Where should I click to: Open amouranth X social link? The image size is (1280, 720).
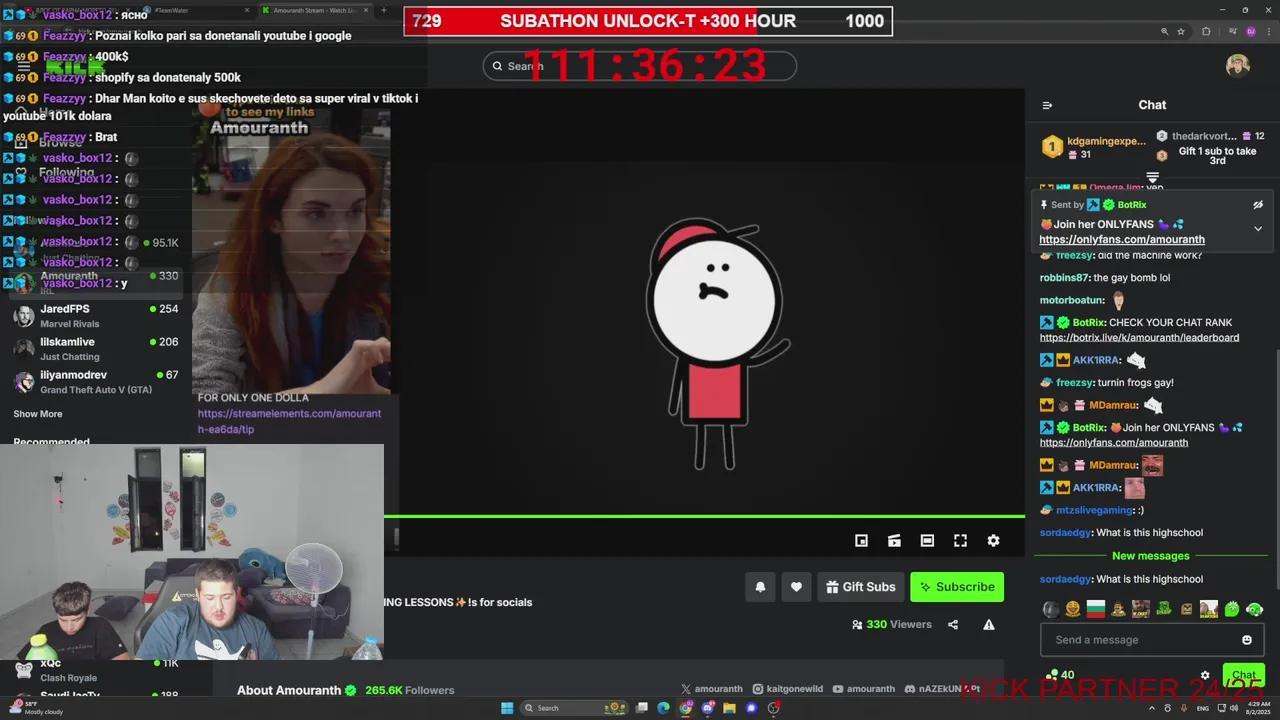712,689
